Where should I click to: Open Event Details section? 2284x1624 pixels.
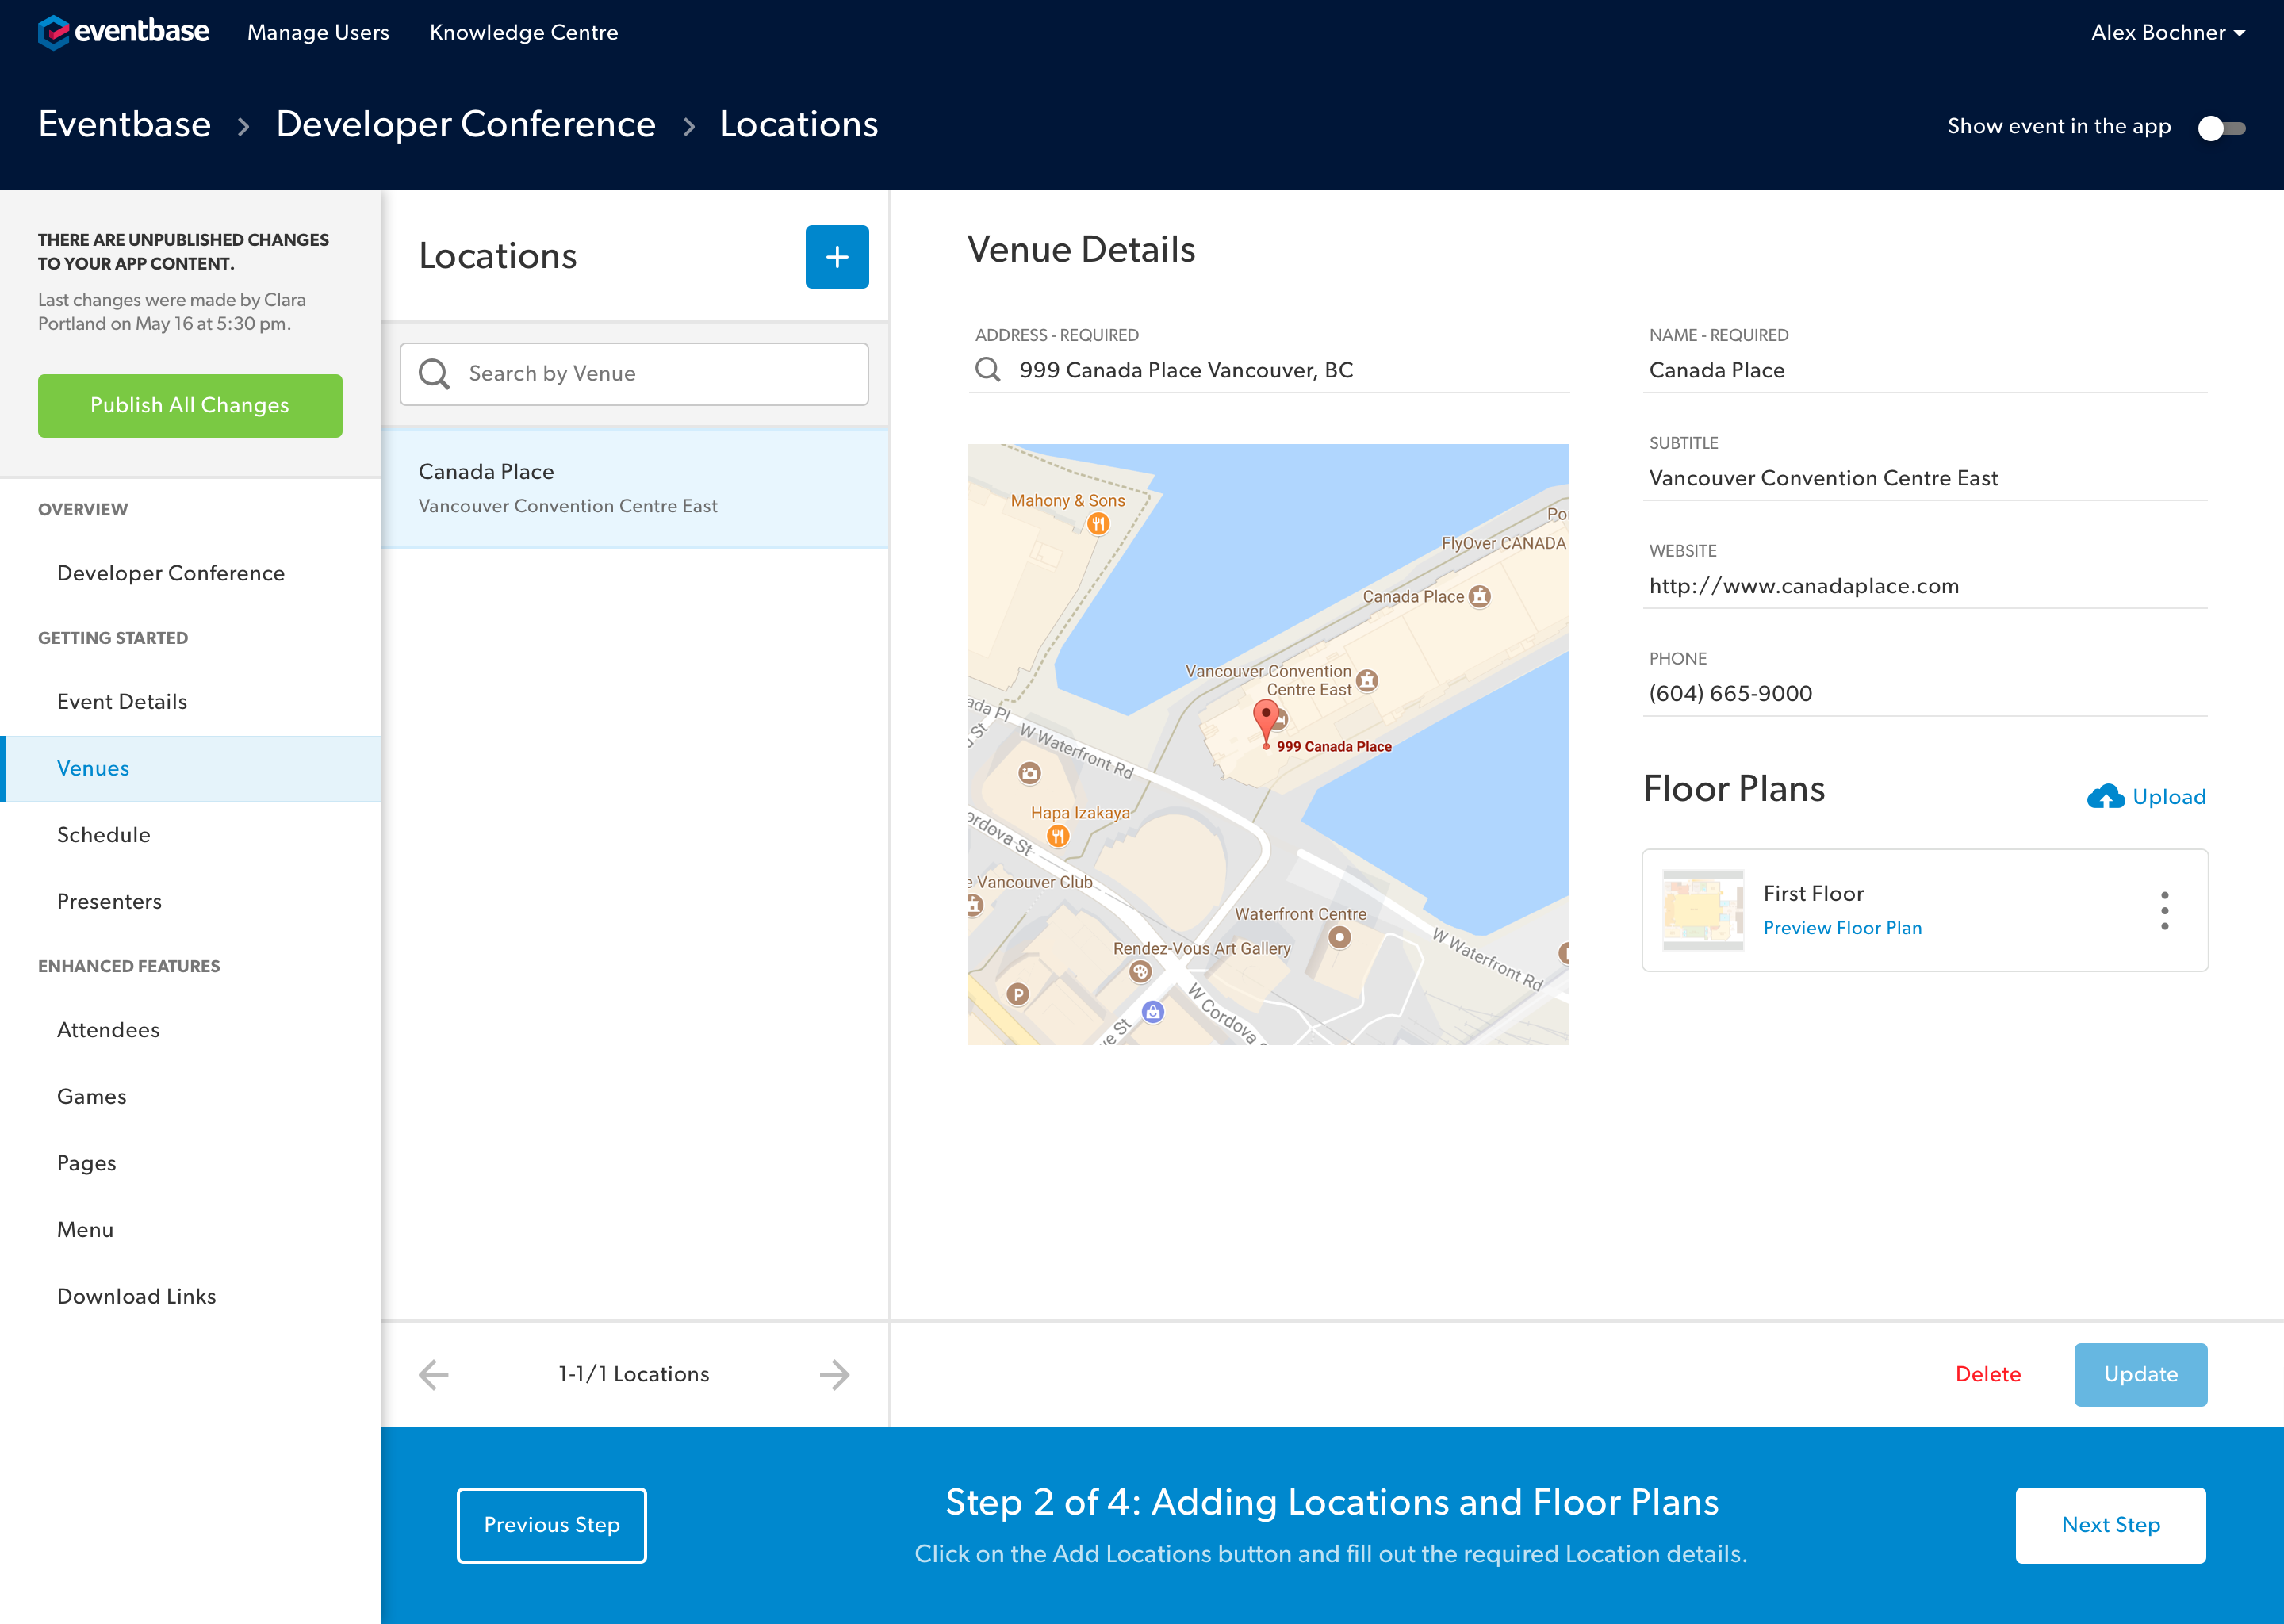122,702
